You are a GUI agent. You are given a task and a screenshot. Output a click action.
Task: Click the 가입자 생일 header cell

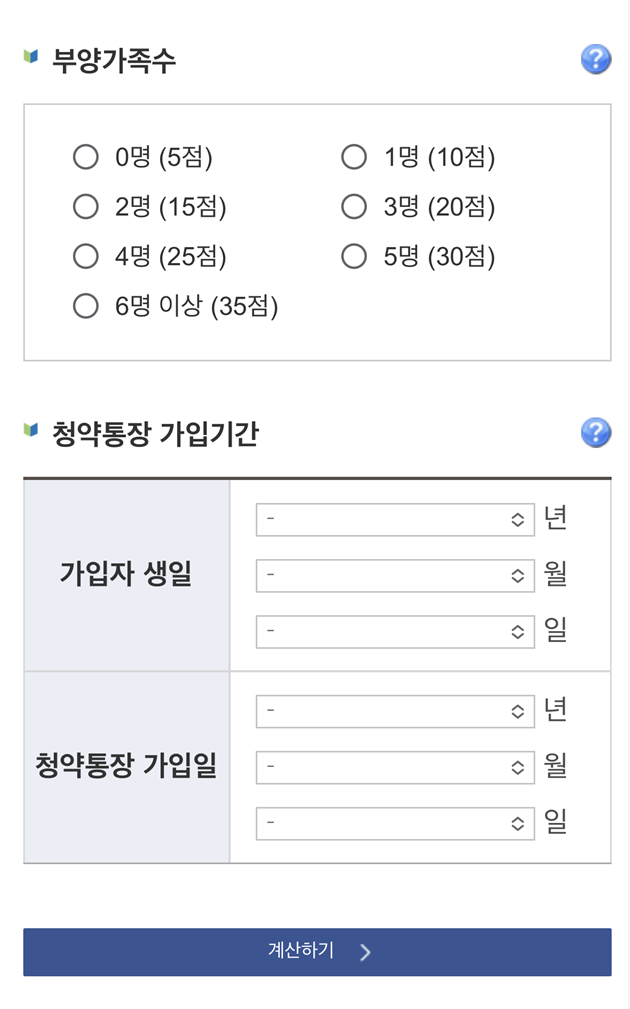[x=126, y=574]
